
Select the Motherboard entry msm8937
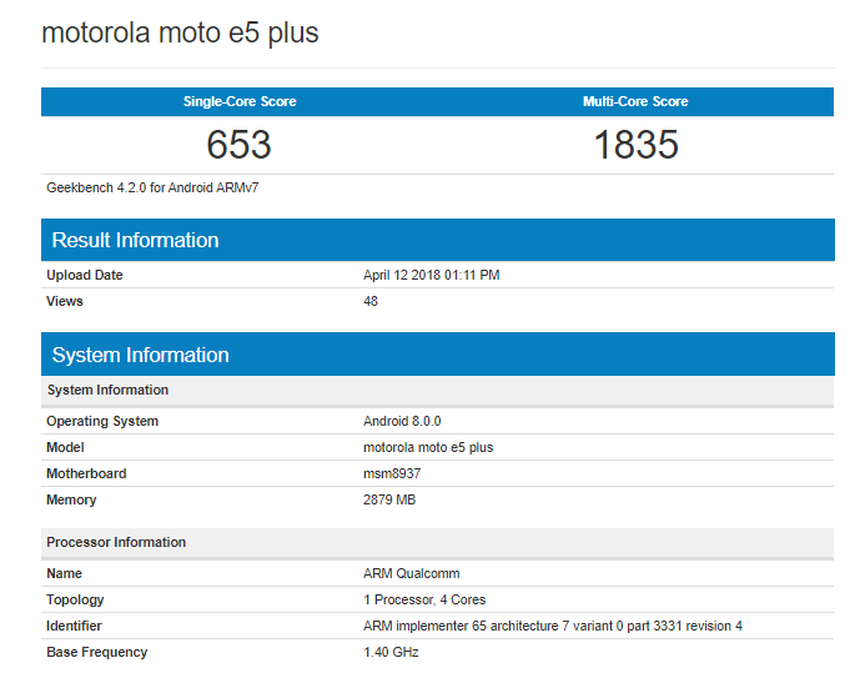[391, 473]
